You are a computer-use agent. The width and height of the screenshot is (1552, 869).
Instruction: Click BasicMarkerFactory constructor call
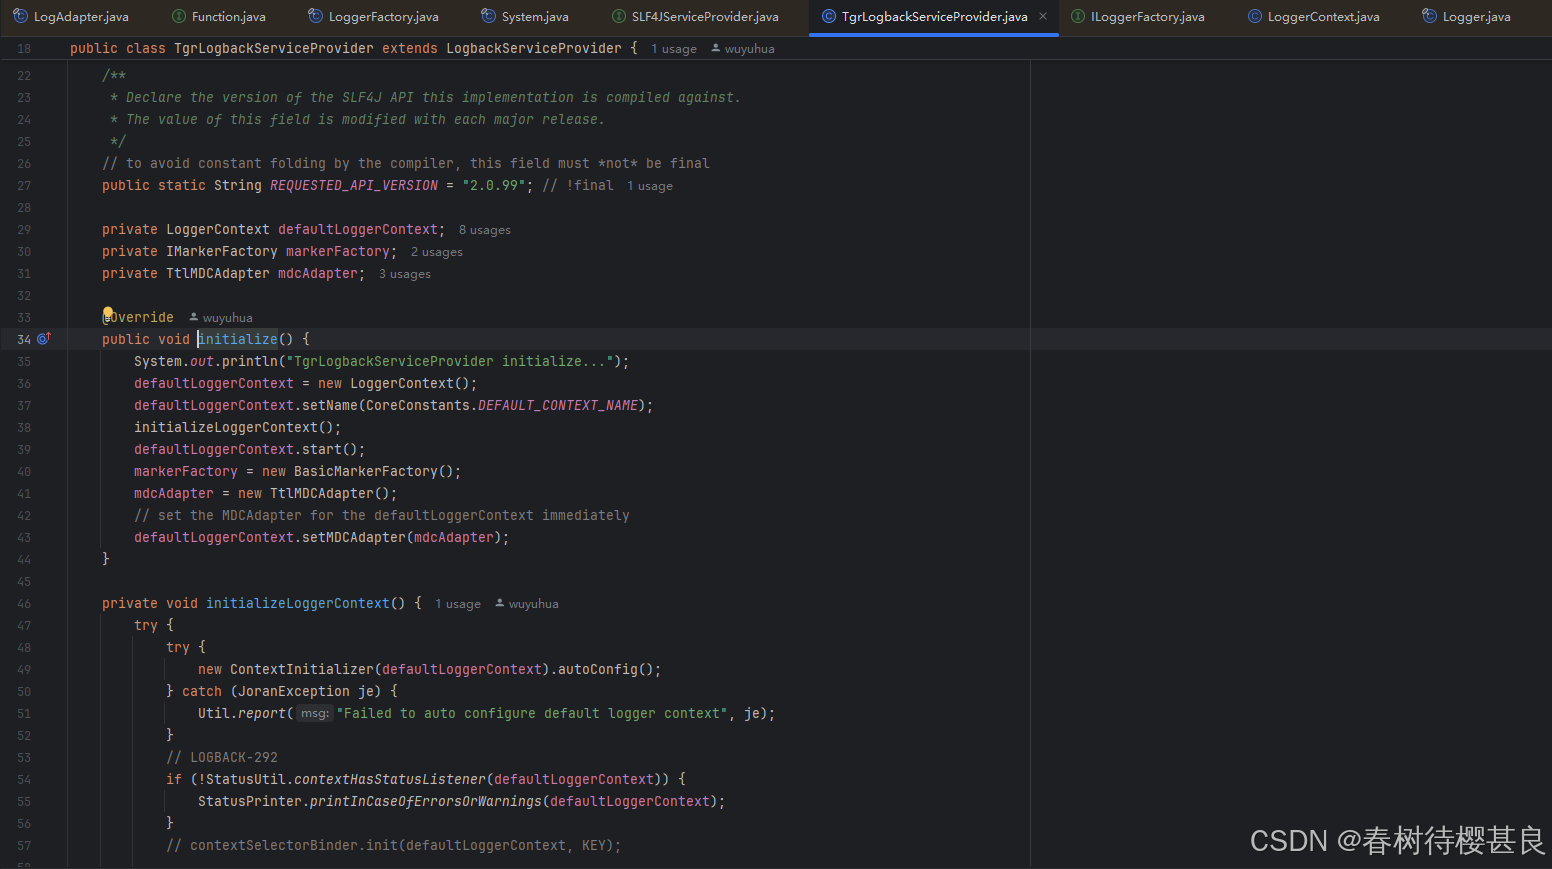tap(365, 471)
